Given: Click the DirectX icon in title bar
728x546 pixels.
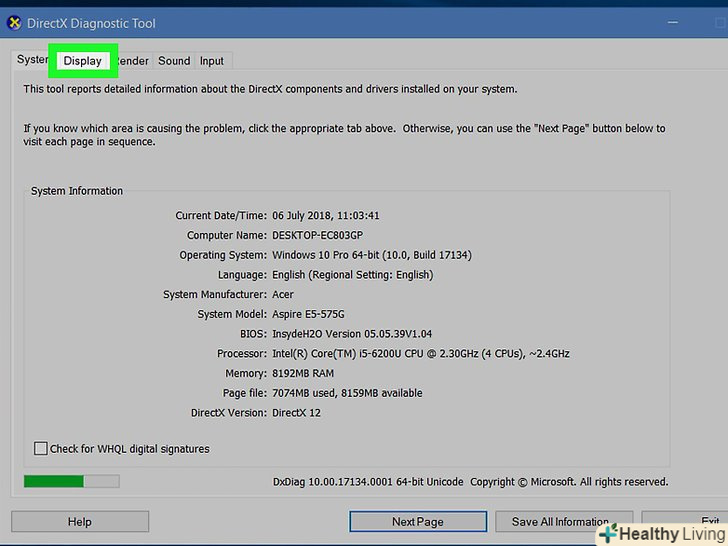Looking at the screenshot, I should click(x=14, y=23).
